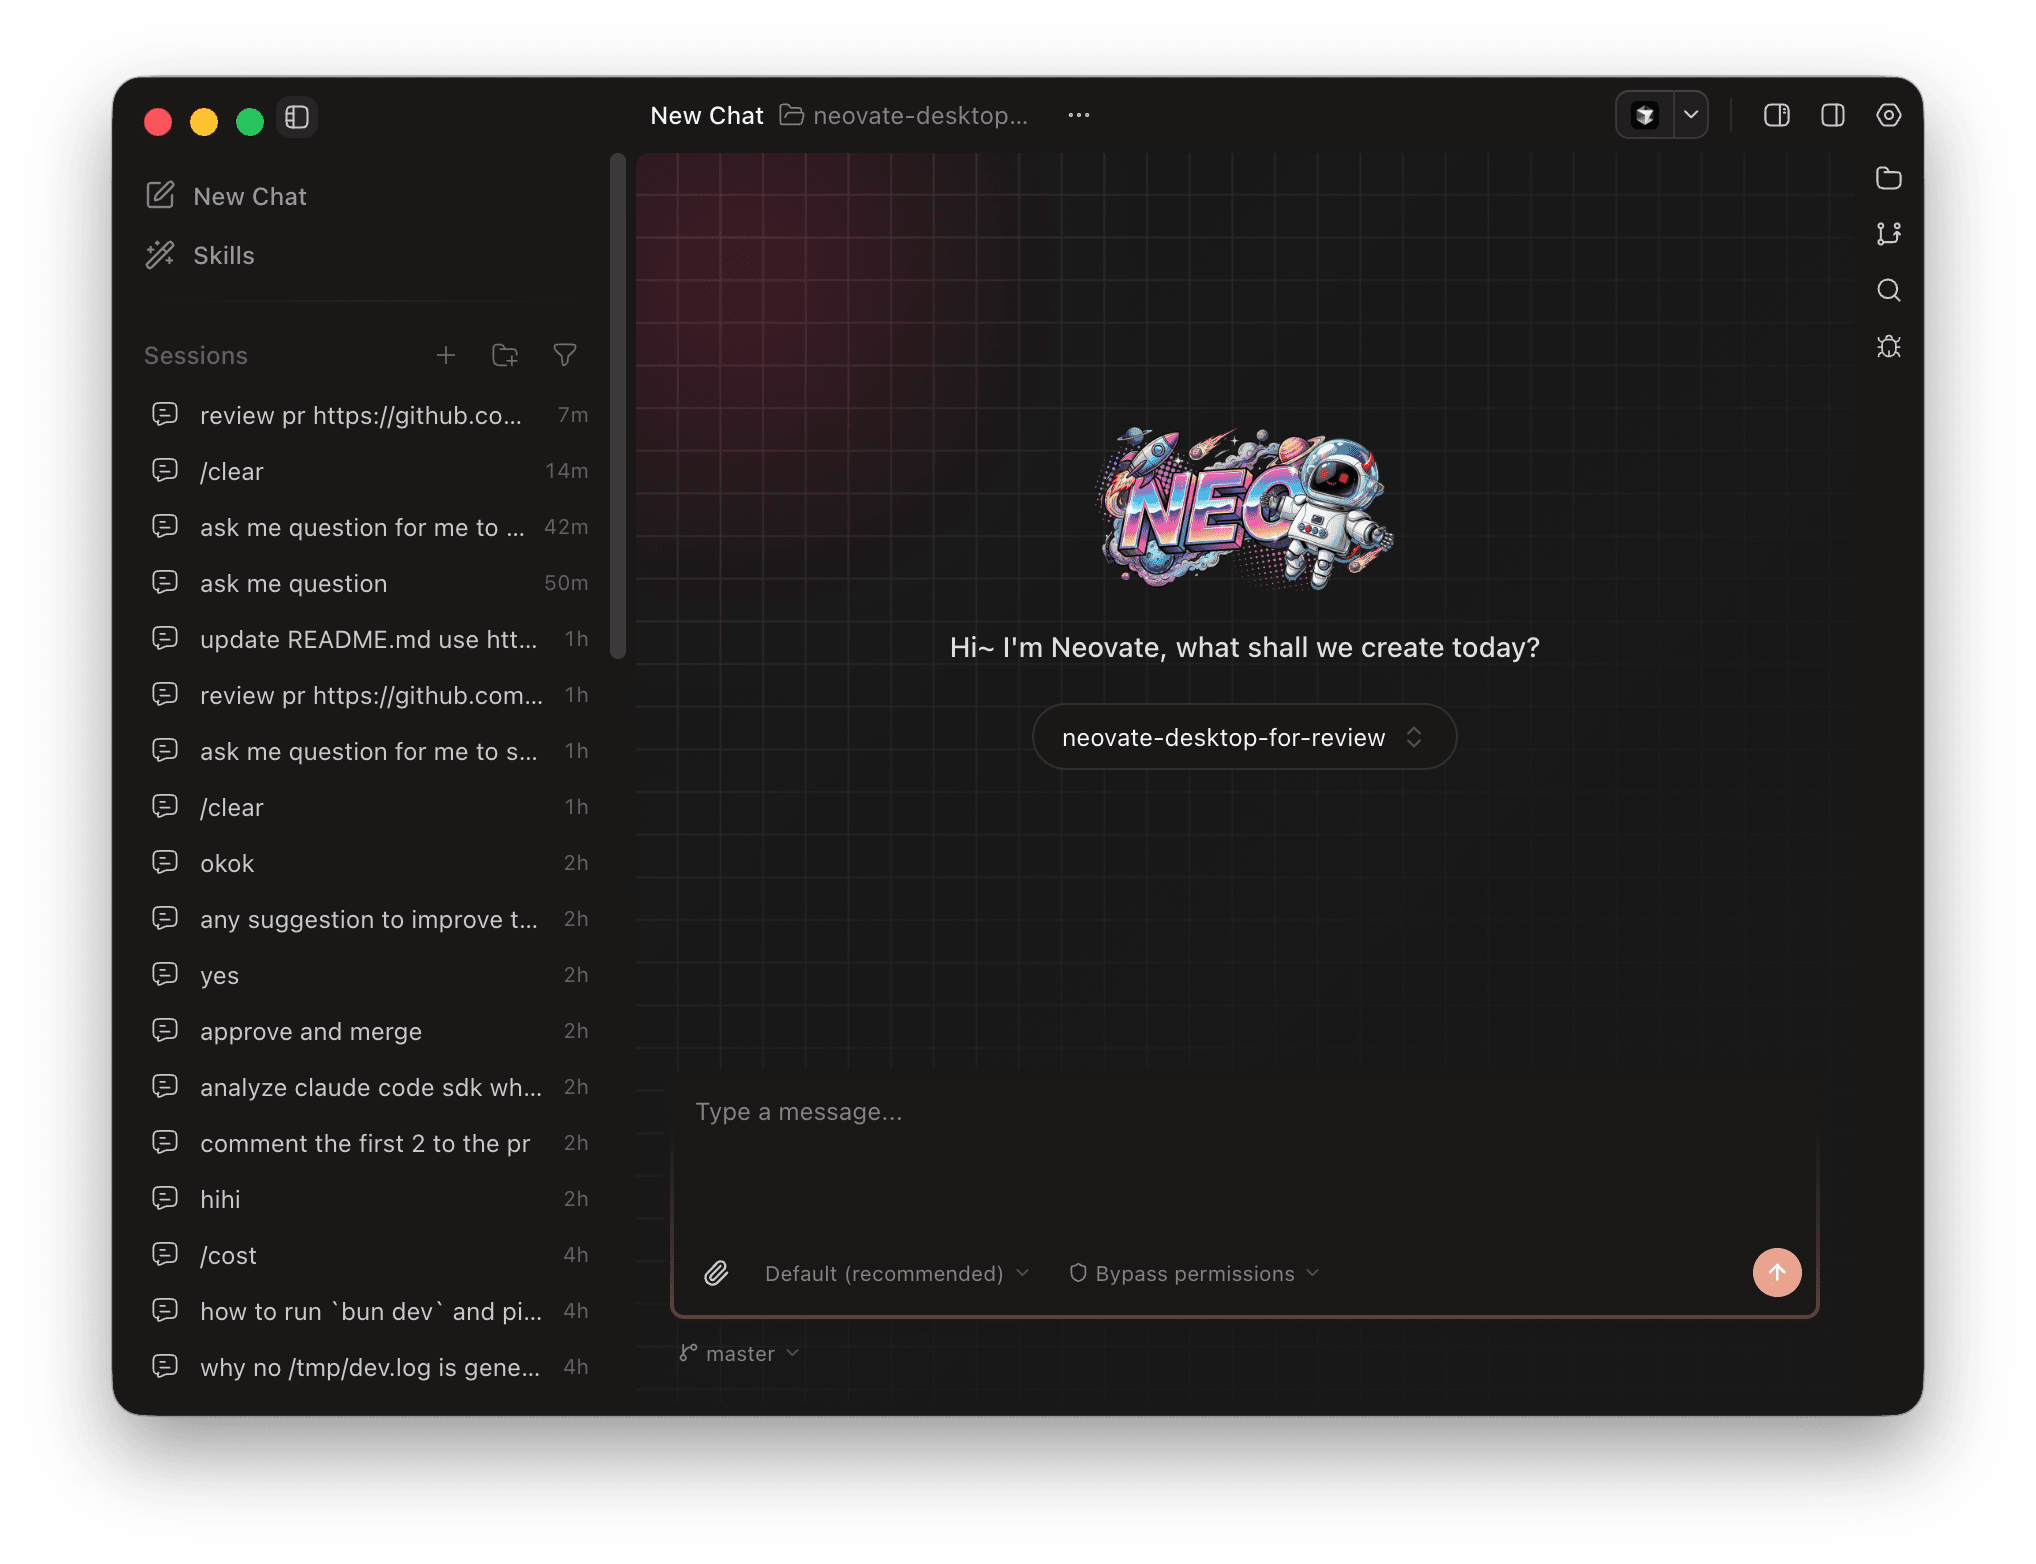Open the search icon in right rail
2036x1564 pixels.
coord(1888,290)
